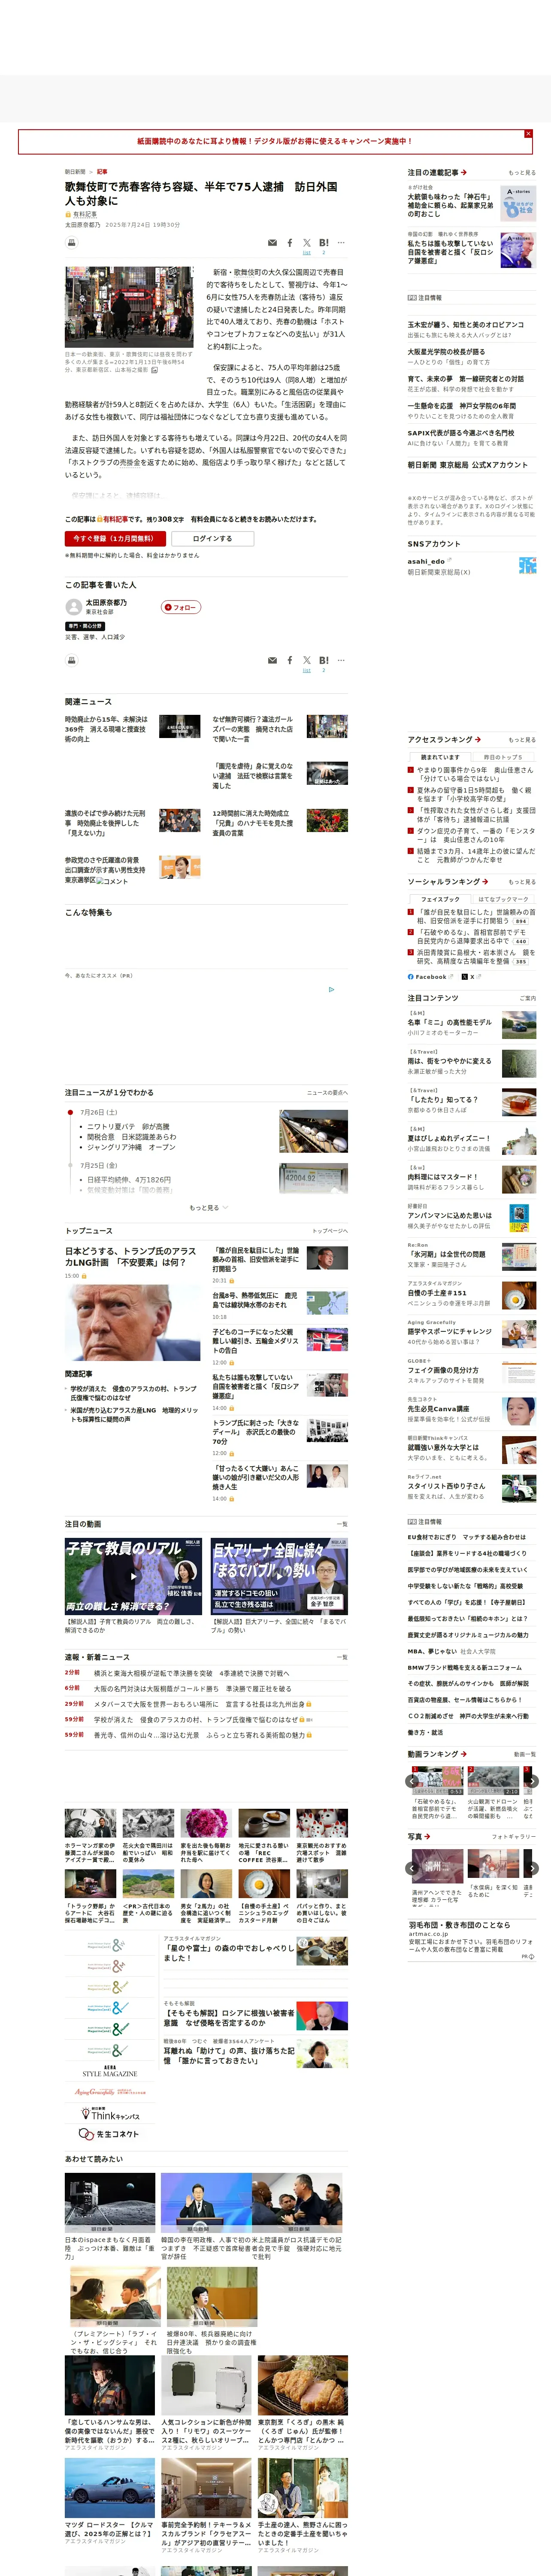Viewport: 551px width, 2576px height.
Task: Advance photo gallery carousel with right arrow
Action: (532, 1869)
